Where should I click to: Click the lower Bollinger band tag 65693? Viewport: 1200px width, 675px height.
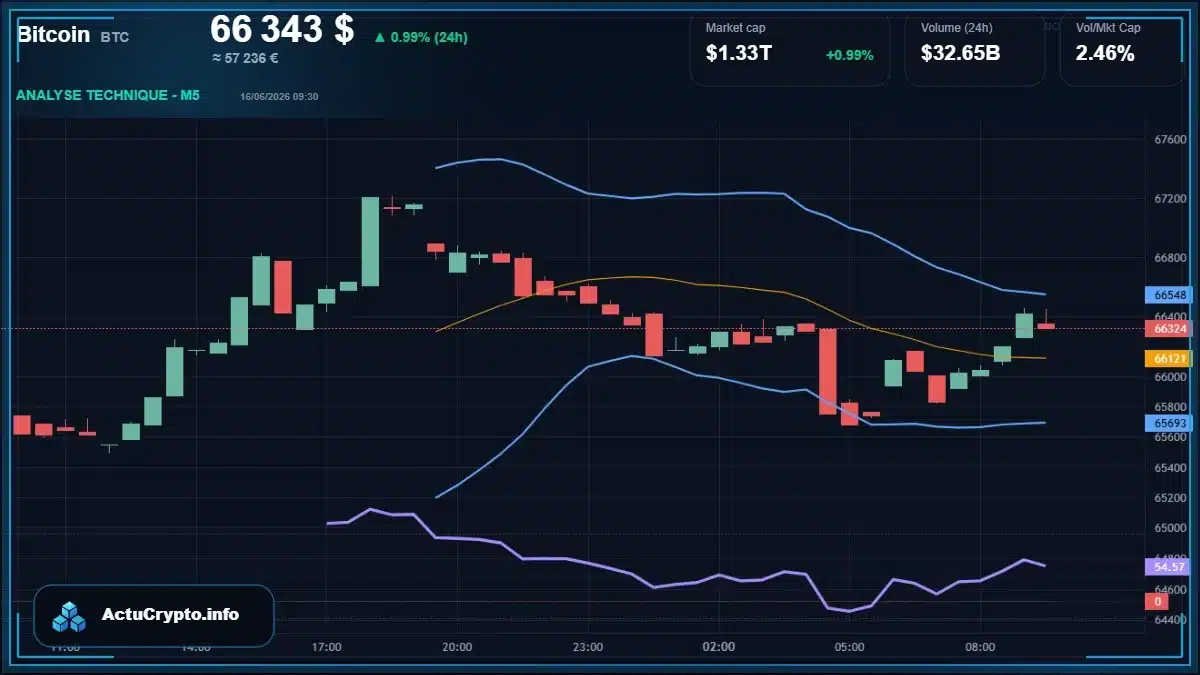coord(1169,424)
